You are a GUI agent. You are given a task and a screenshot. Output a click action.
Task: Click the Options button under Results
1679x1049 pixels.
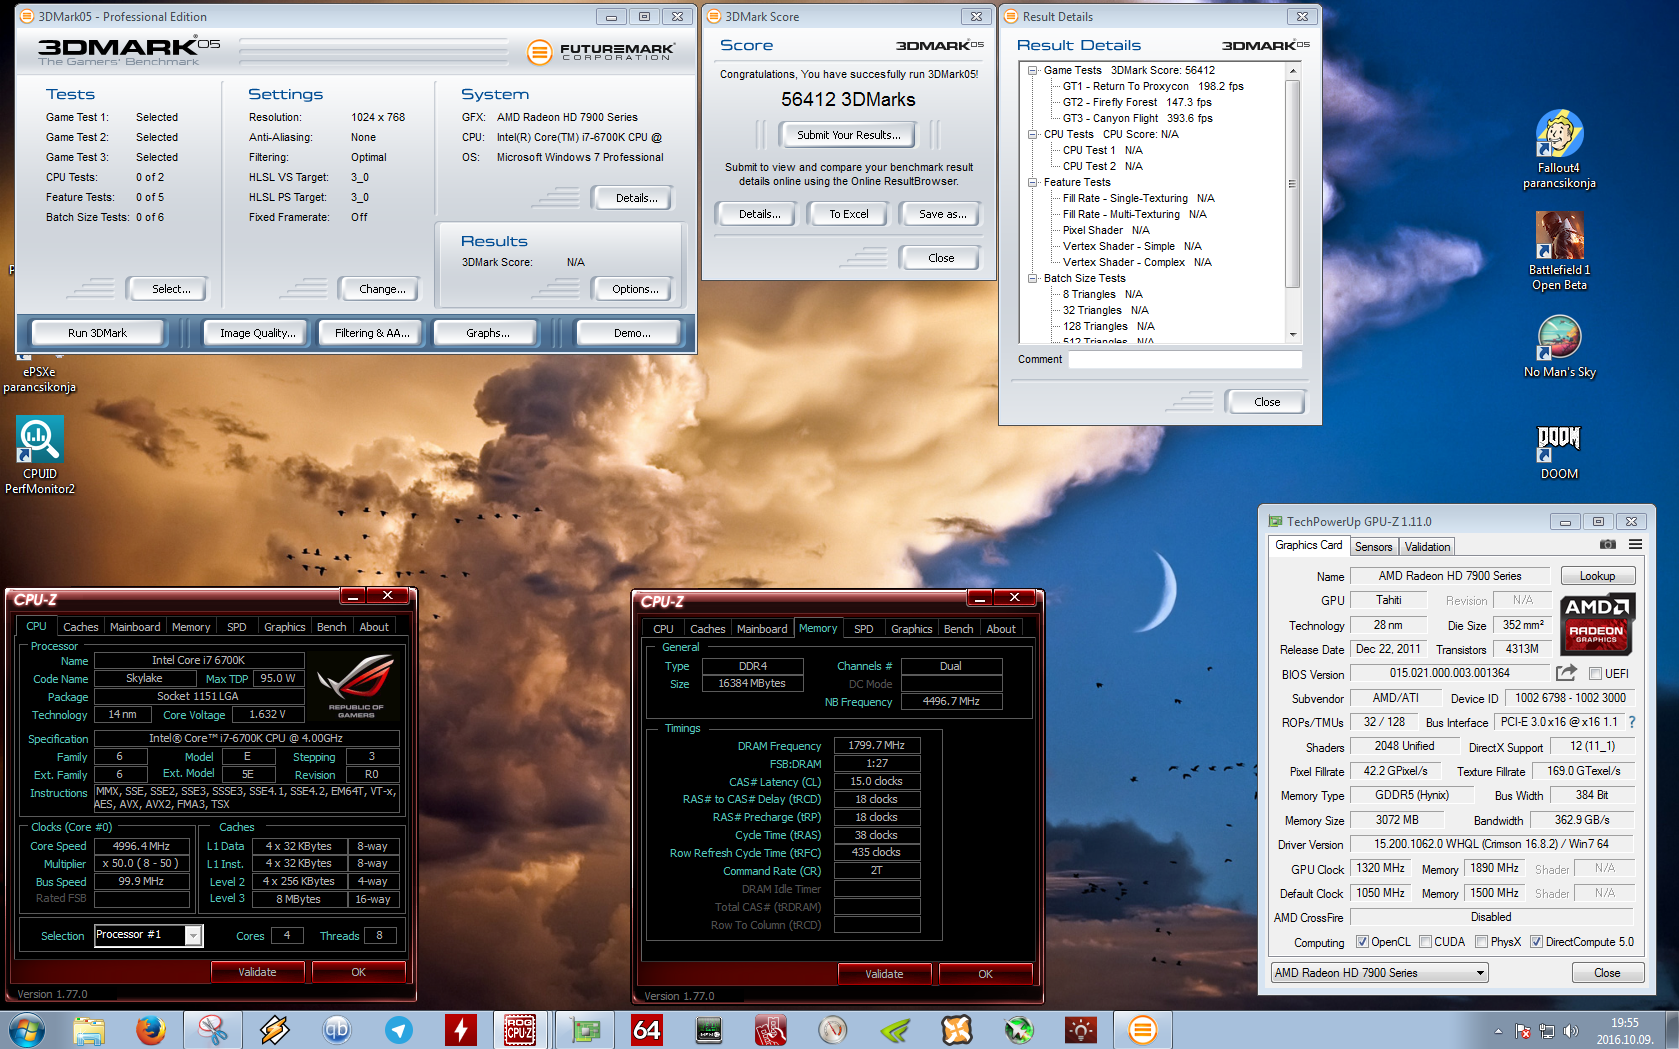click(x=635, y=289)
